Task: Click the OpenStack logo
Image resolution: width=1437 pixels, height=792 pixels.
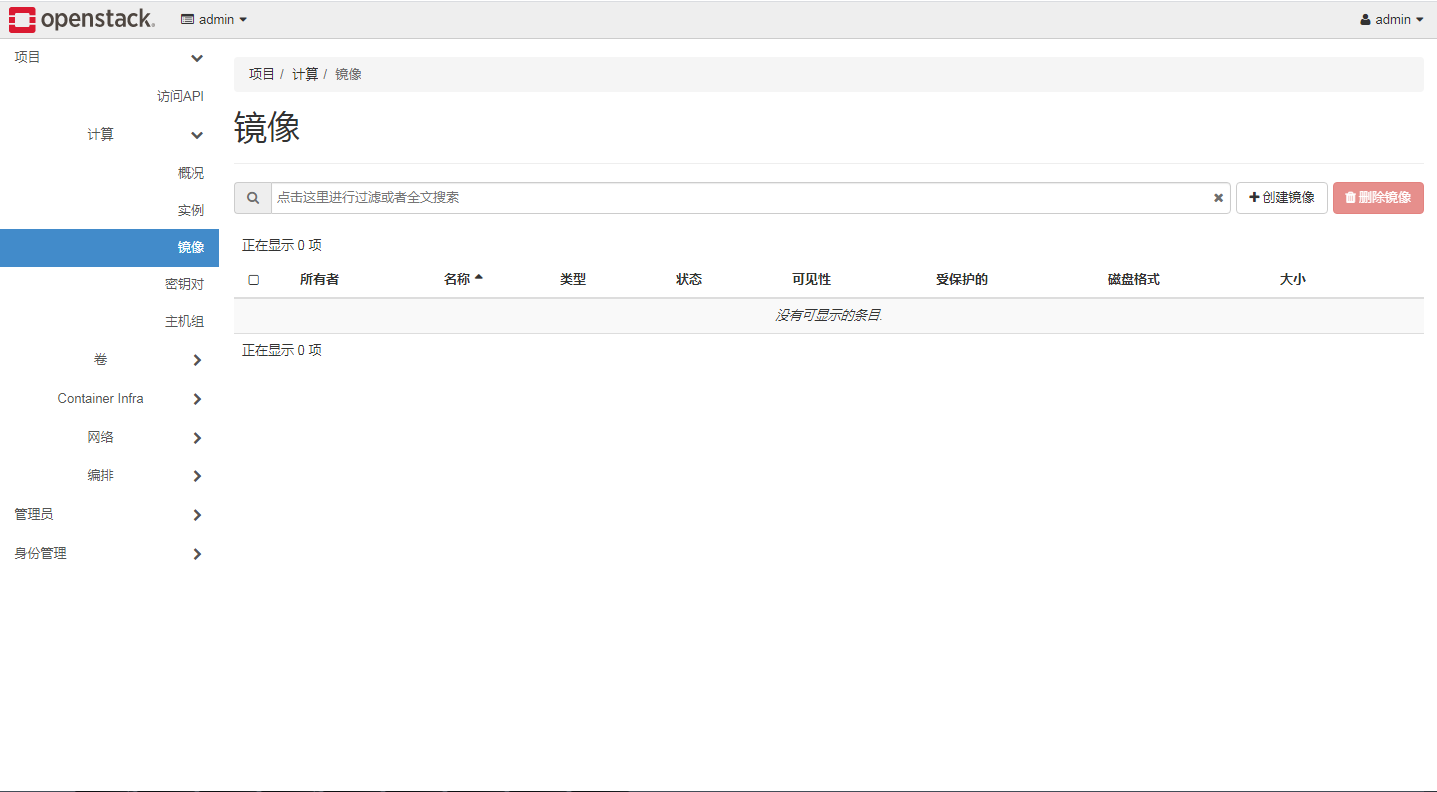Action: pyautogui.click(x=82, y=19)
